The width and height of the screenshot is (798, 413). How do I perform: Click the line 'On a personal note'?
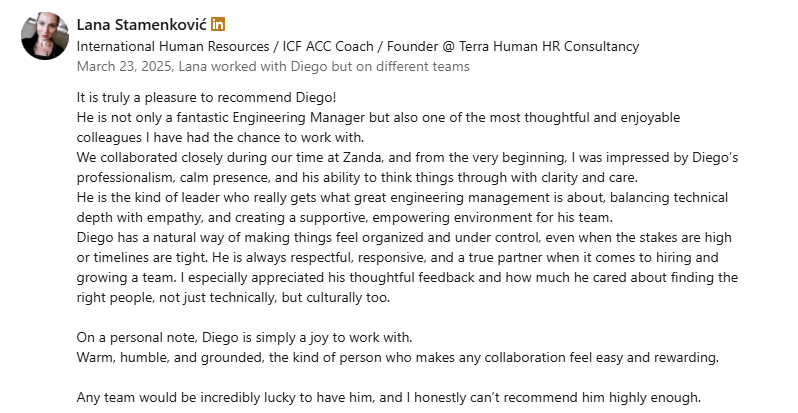click(244, 338)
